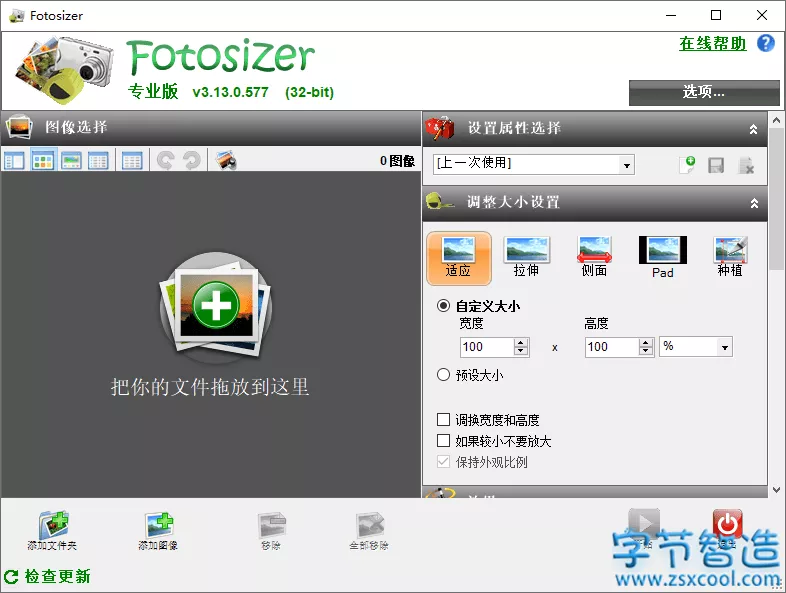
Task: Click the 把你的文件拖放到这里 text
Action: point(210,387)
